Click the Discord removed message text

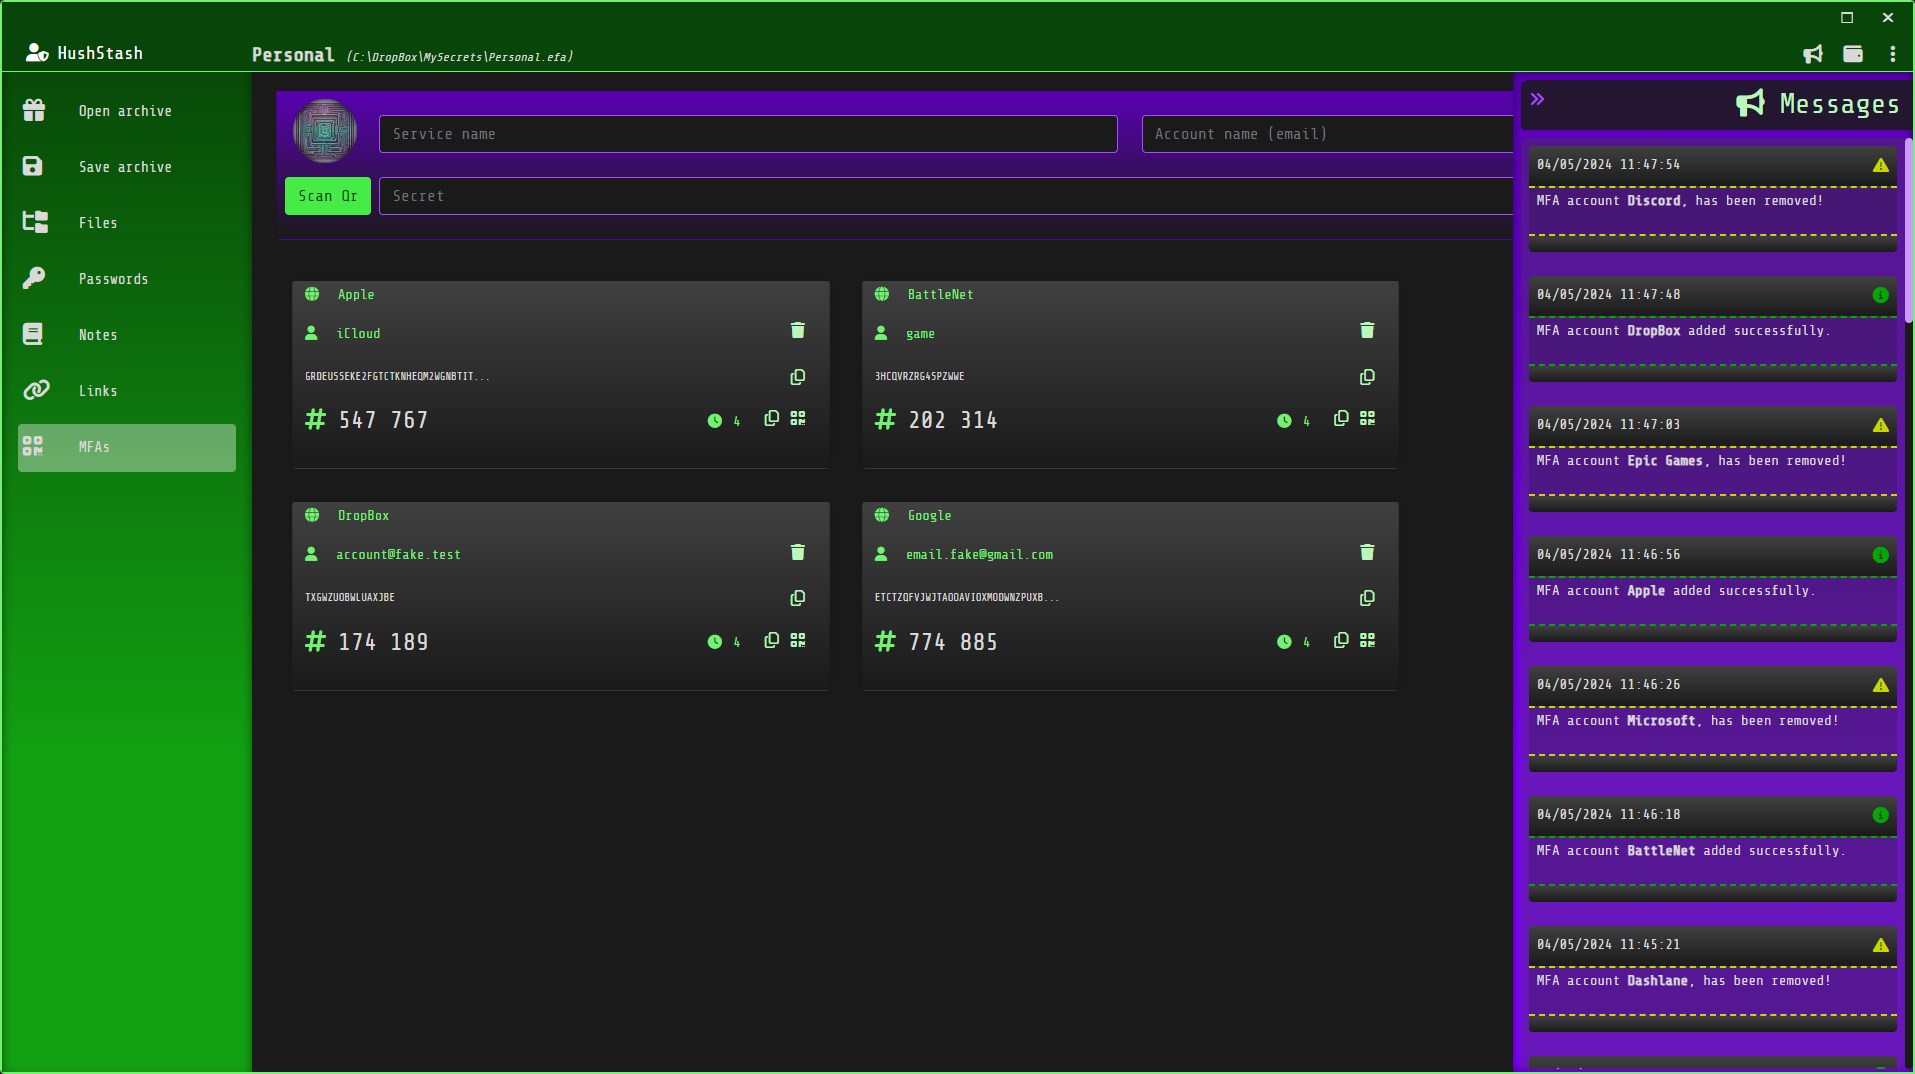coord(1680,201)
